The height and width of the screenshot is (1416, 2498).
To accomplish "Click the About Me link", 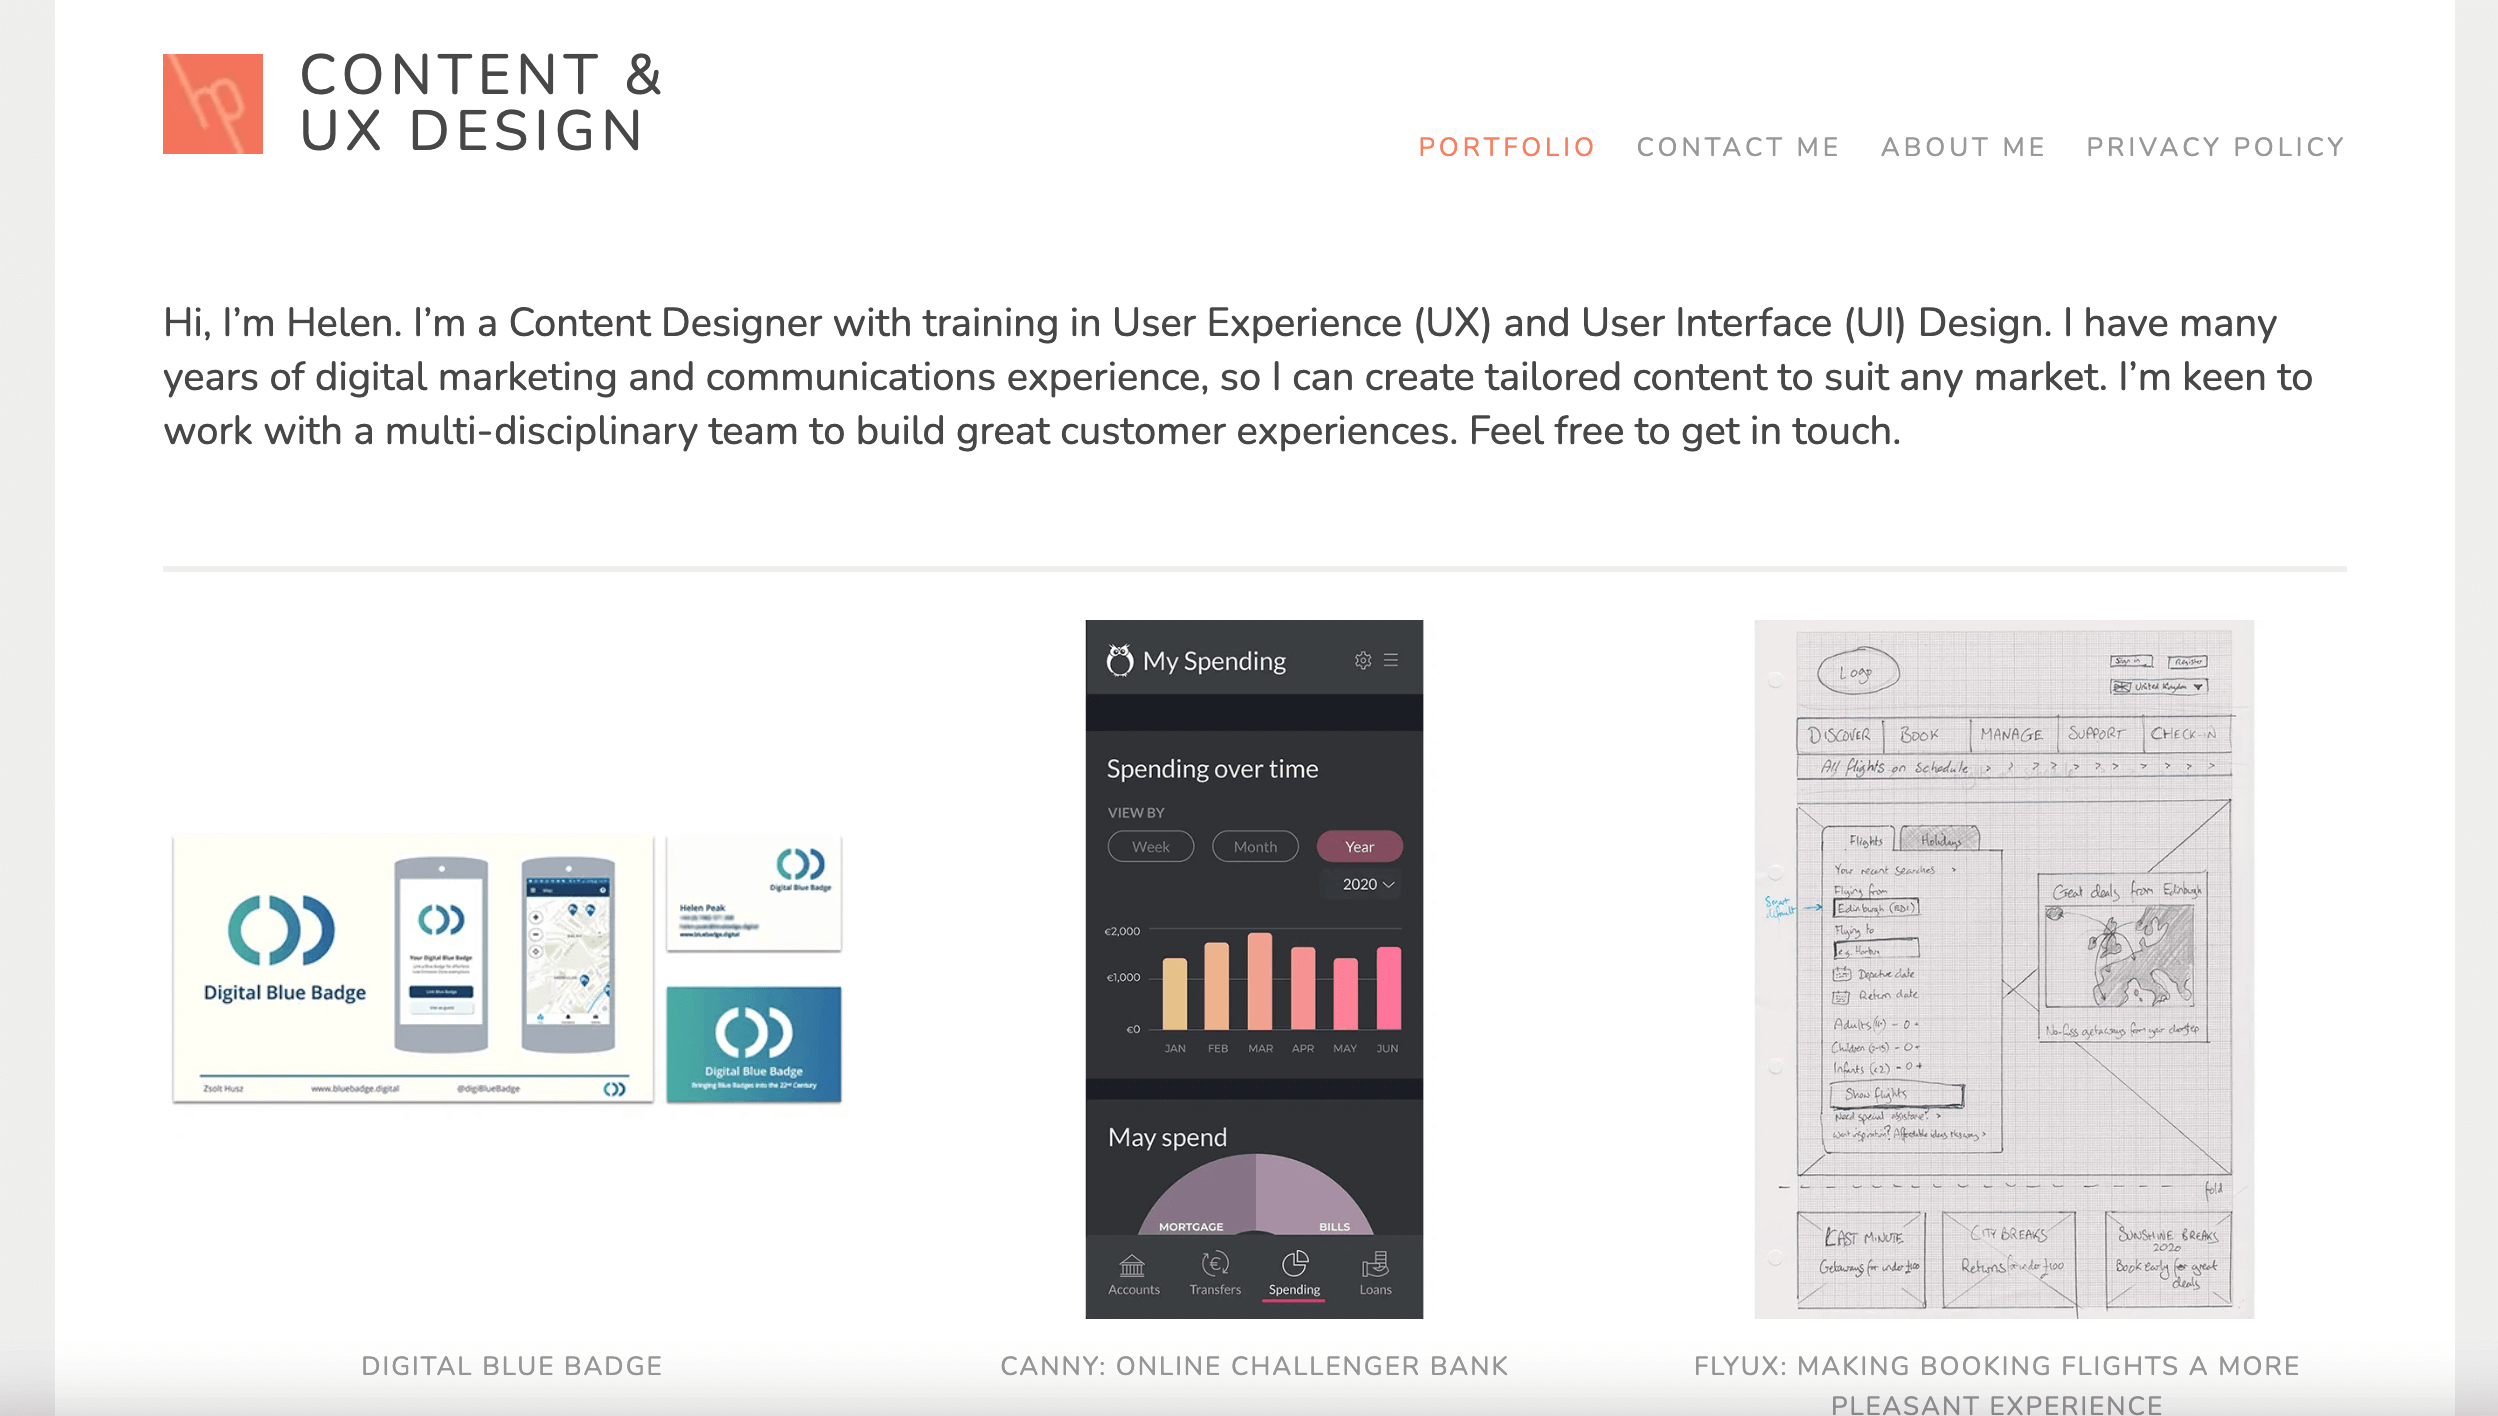I will point(1963,146).
